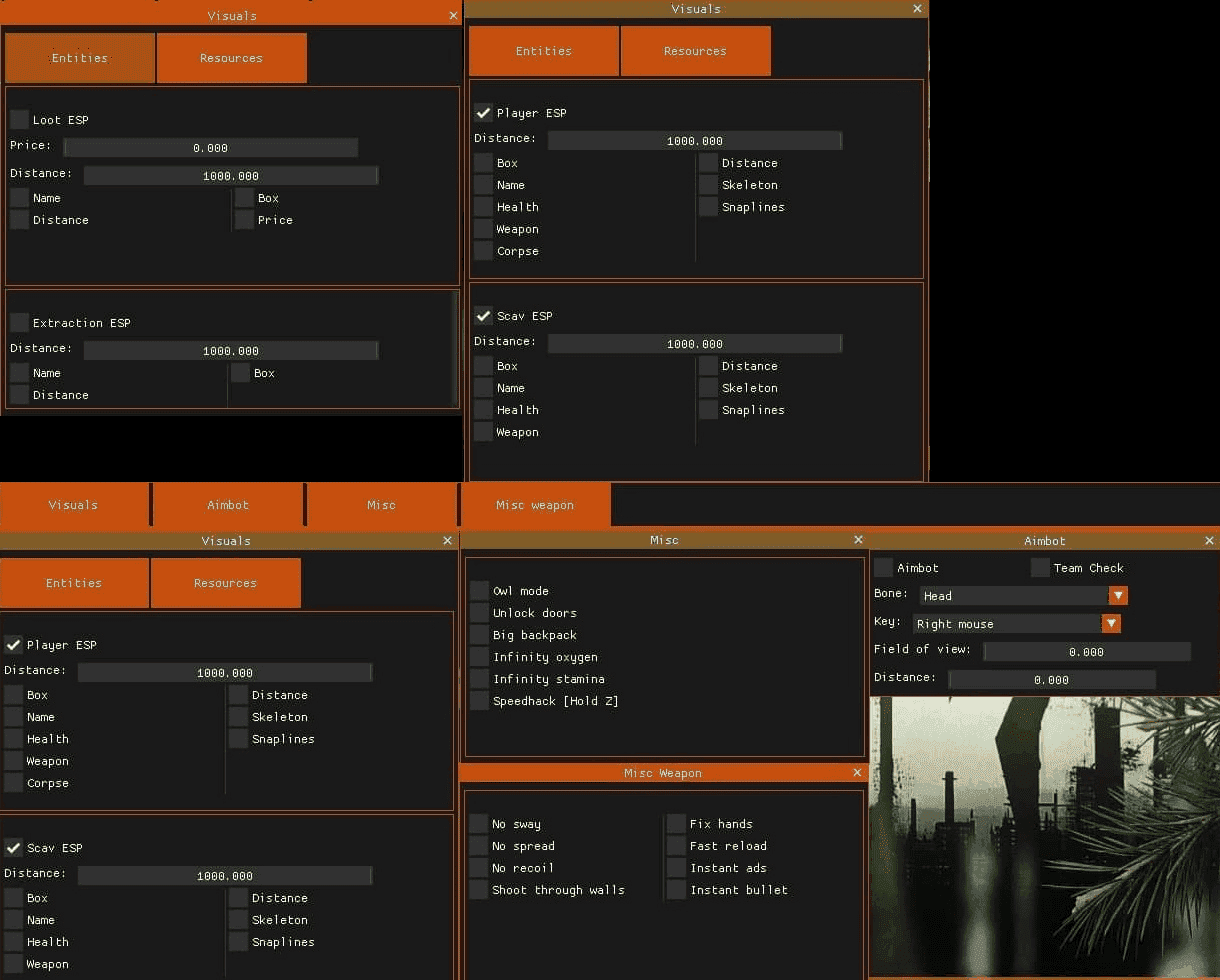Enable Speedhack [Hold Z] checkbox
1220x980 pixels.
tap(480, 701)
